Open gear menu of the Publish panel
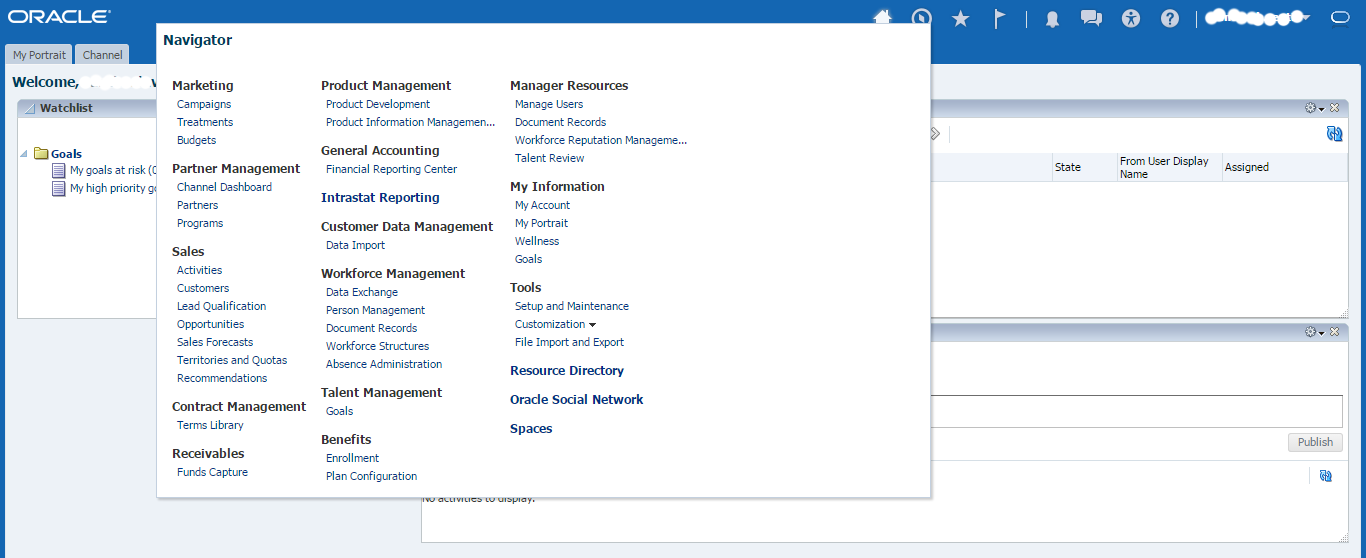 [x=1314, y=331]
